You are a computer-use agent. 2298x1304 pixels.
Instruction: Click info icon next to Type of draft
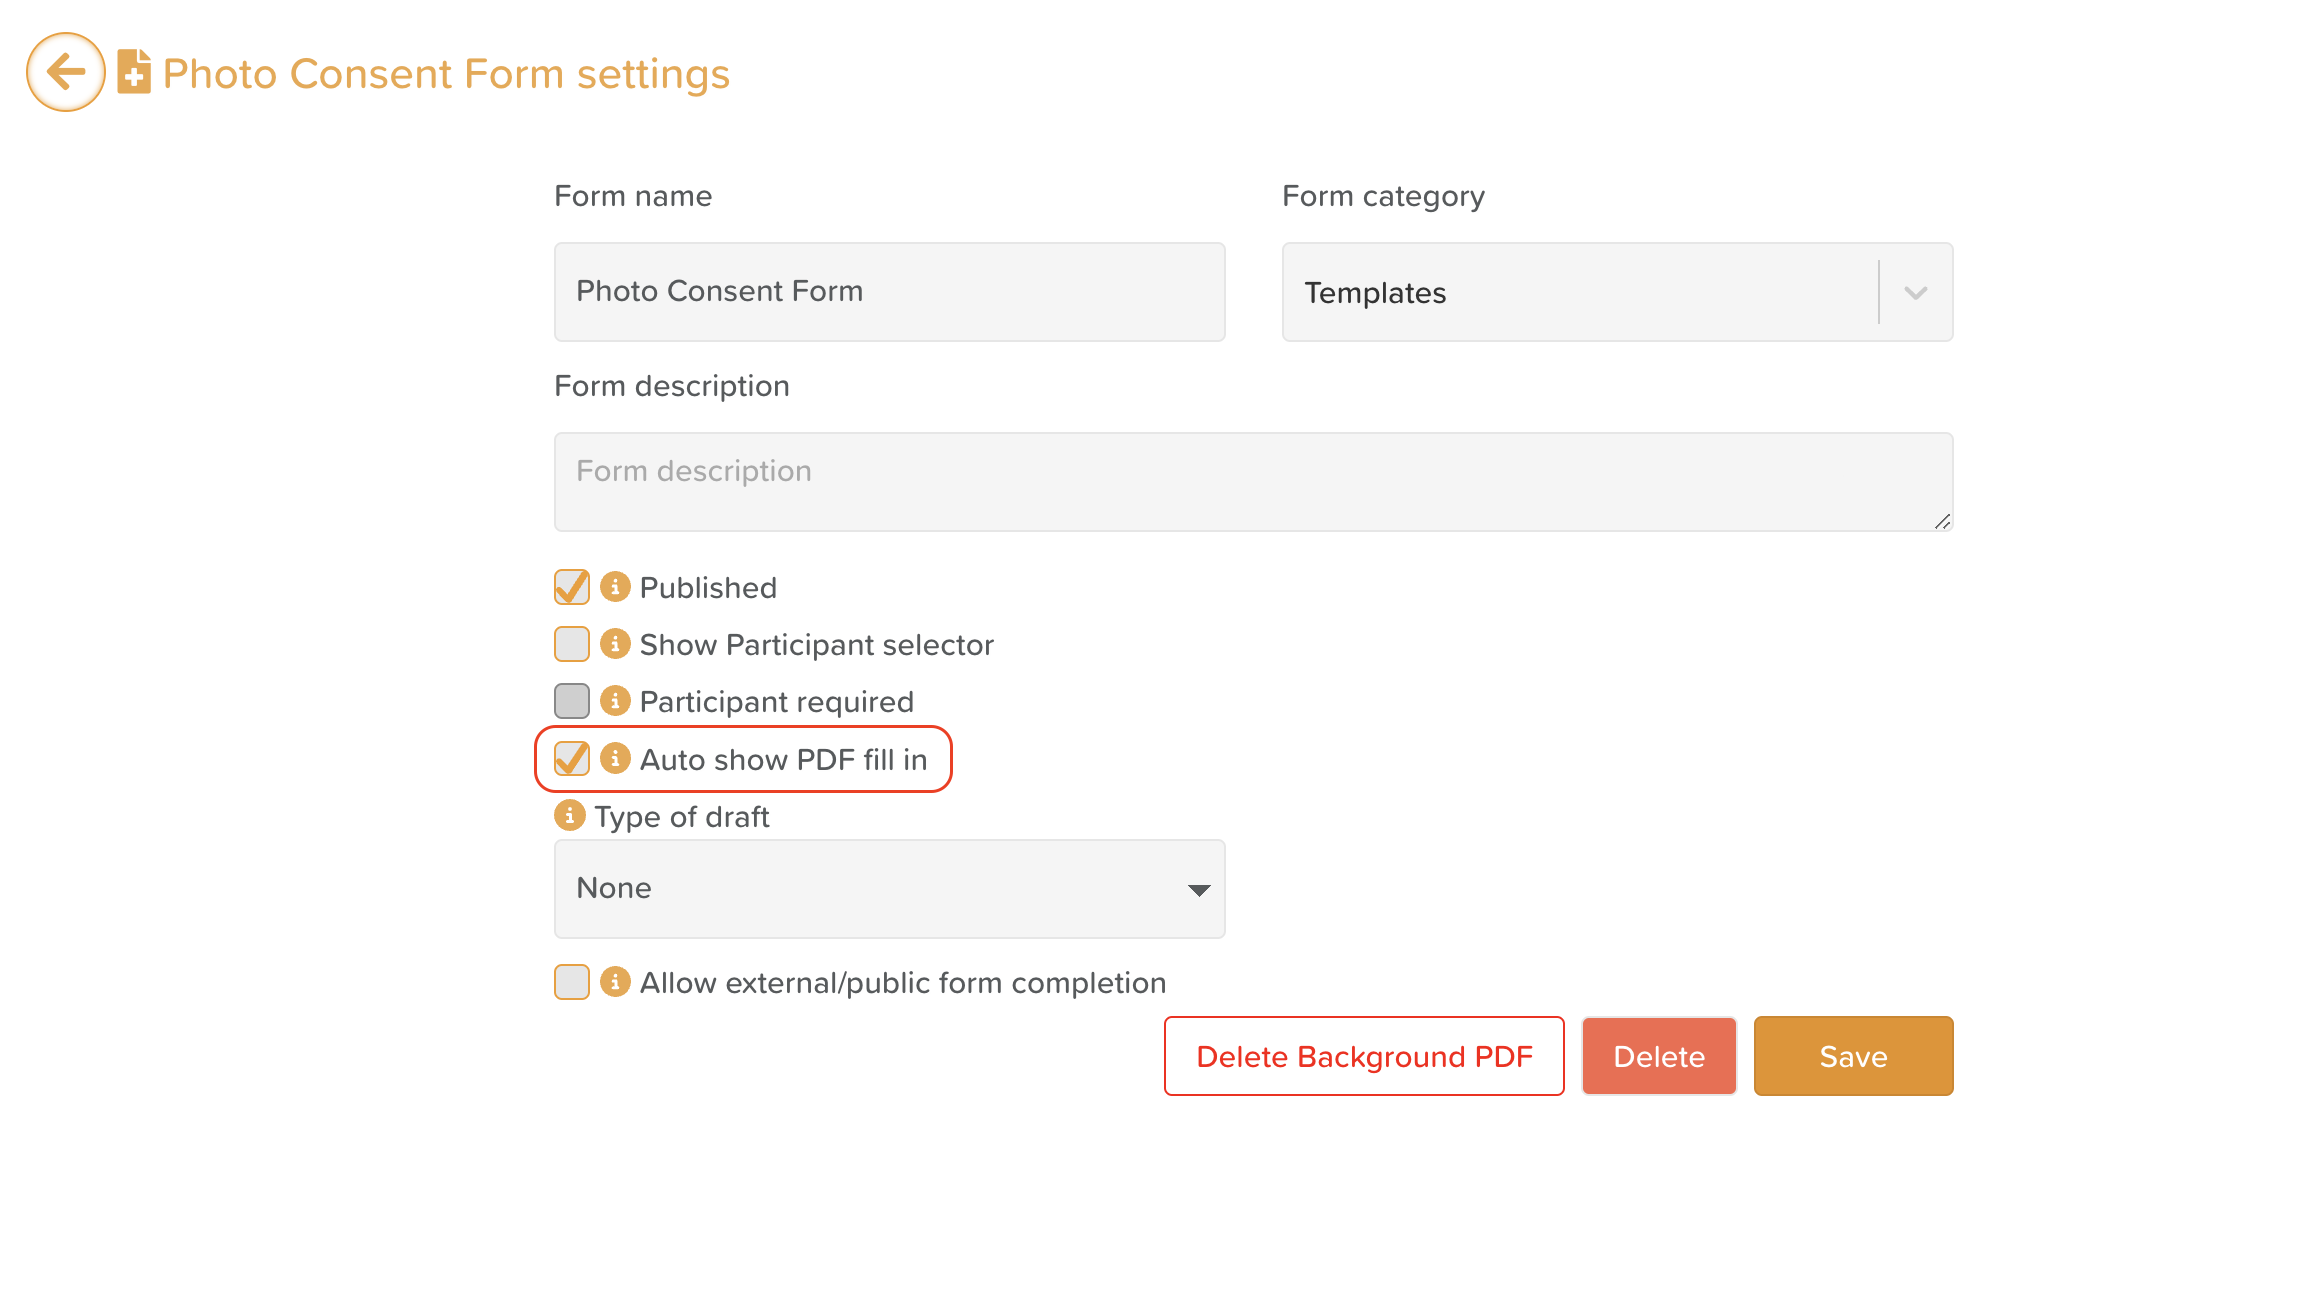[x=569, y=816]
